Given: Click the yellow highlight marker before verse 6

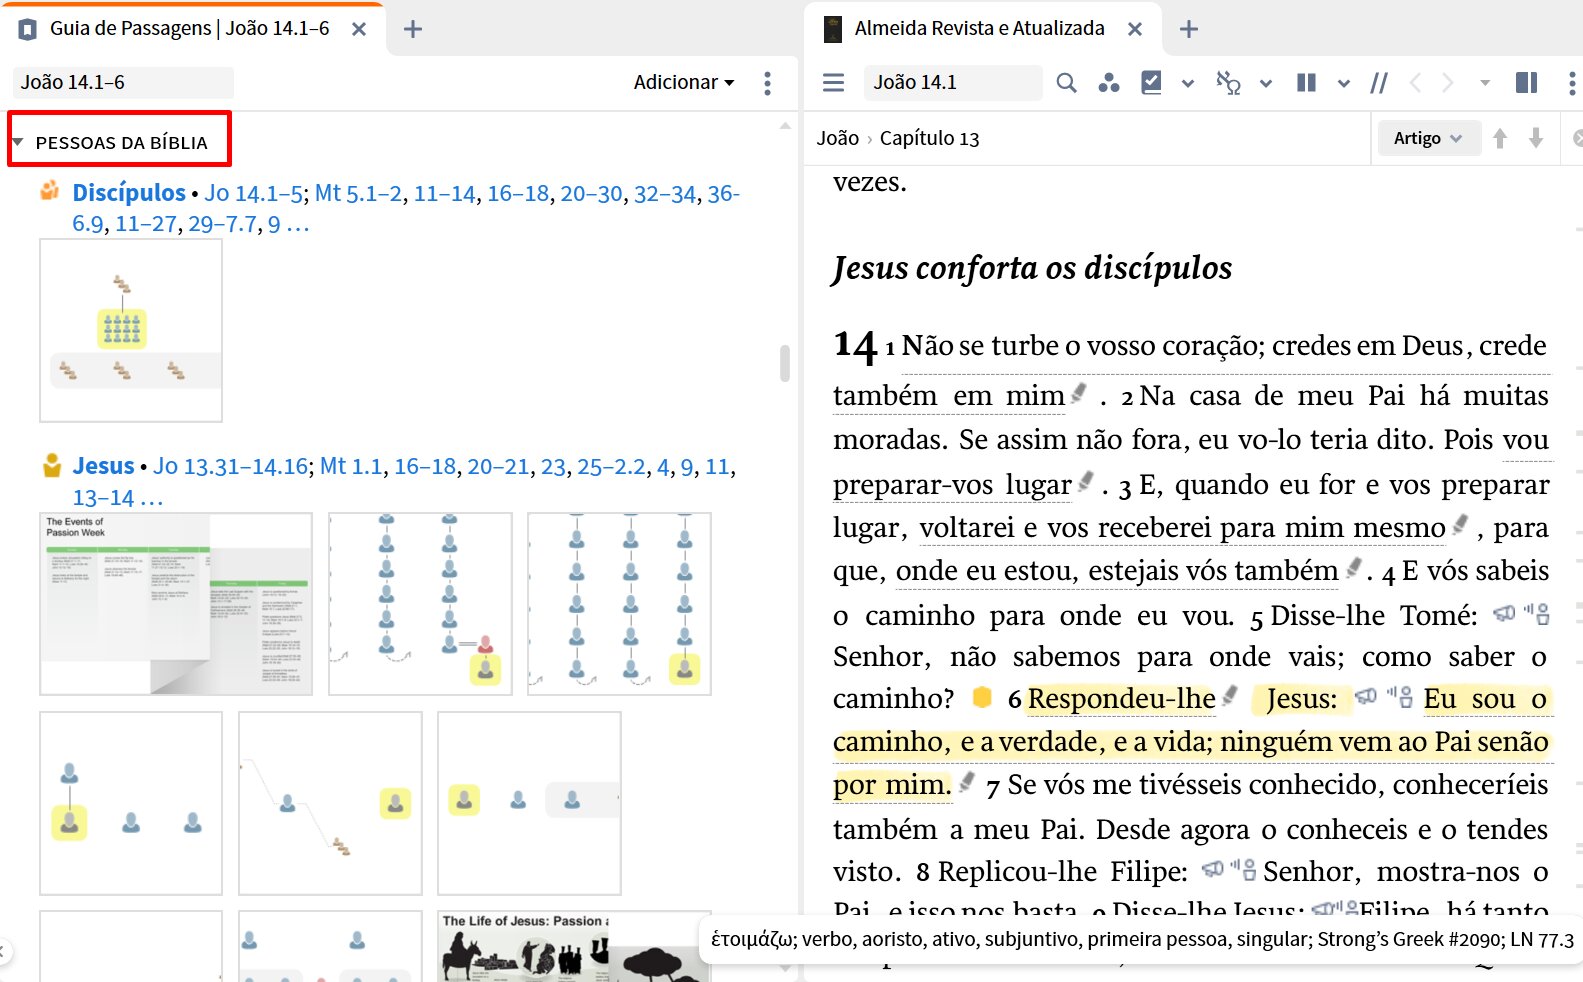Looking at the screenshot, I should [982, 697].
